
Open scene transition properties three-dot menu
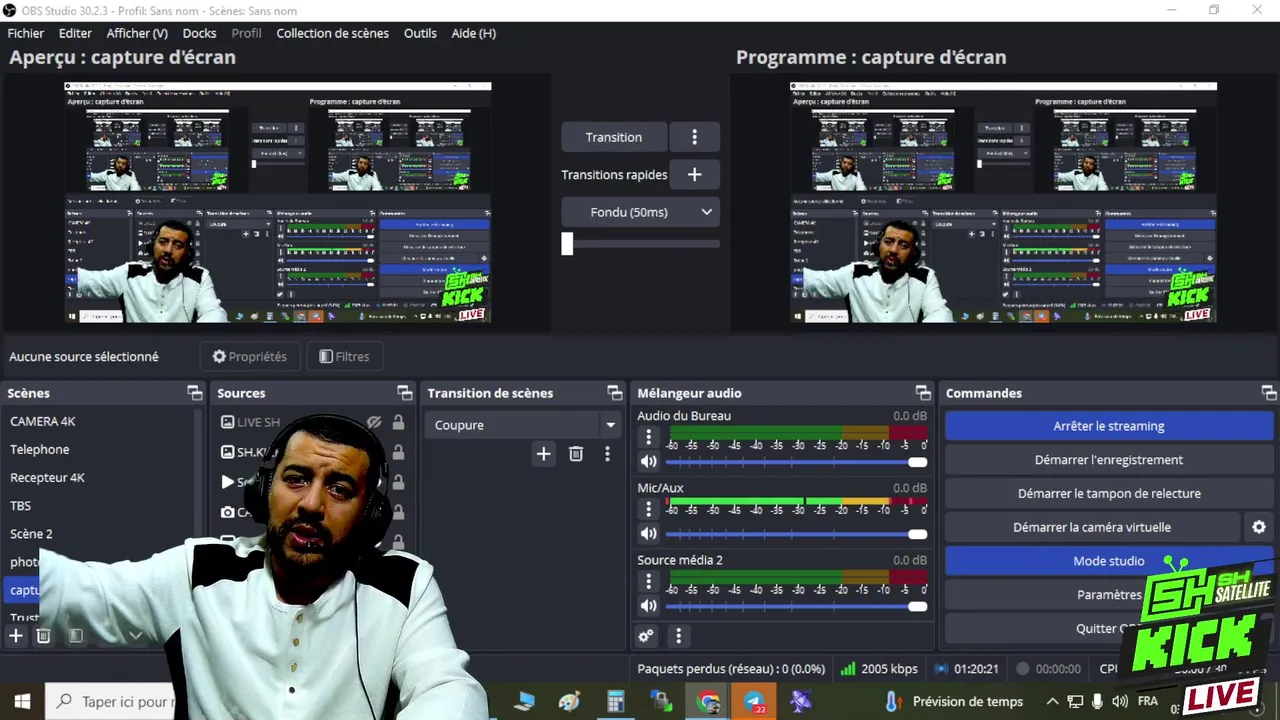607,454
